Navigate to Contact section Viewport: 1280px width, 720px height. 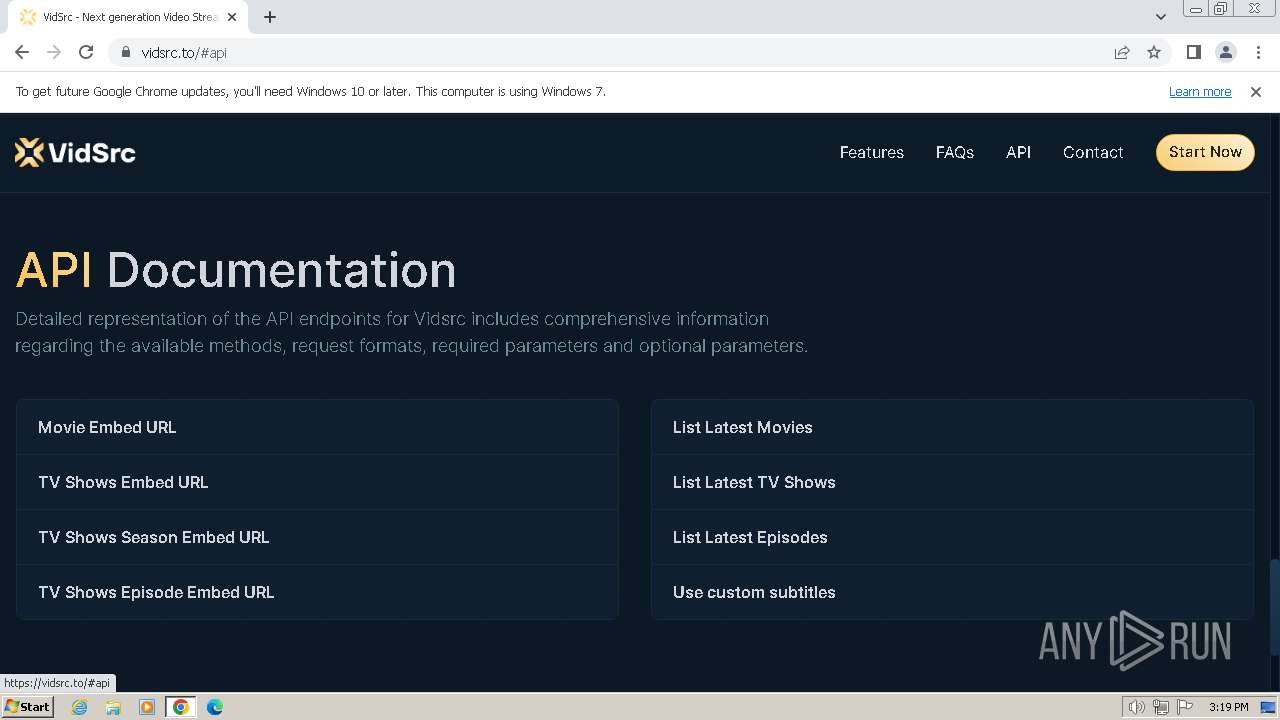point(1093,152)
